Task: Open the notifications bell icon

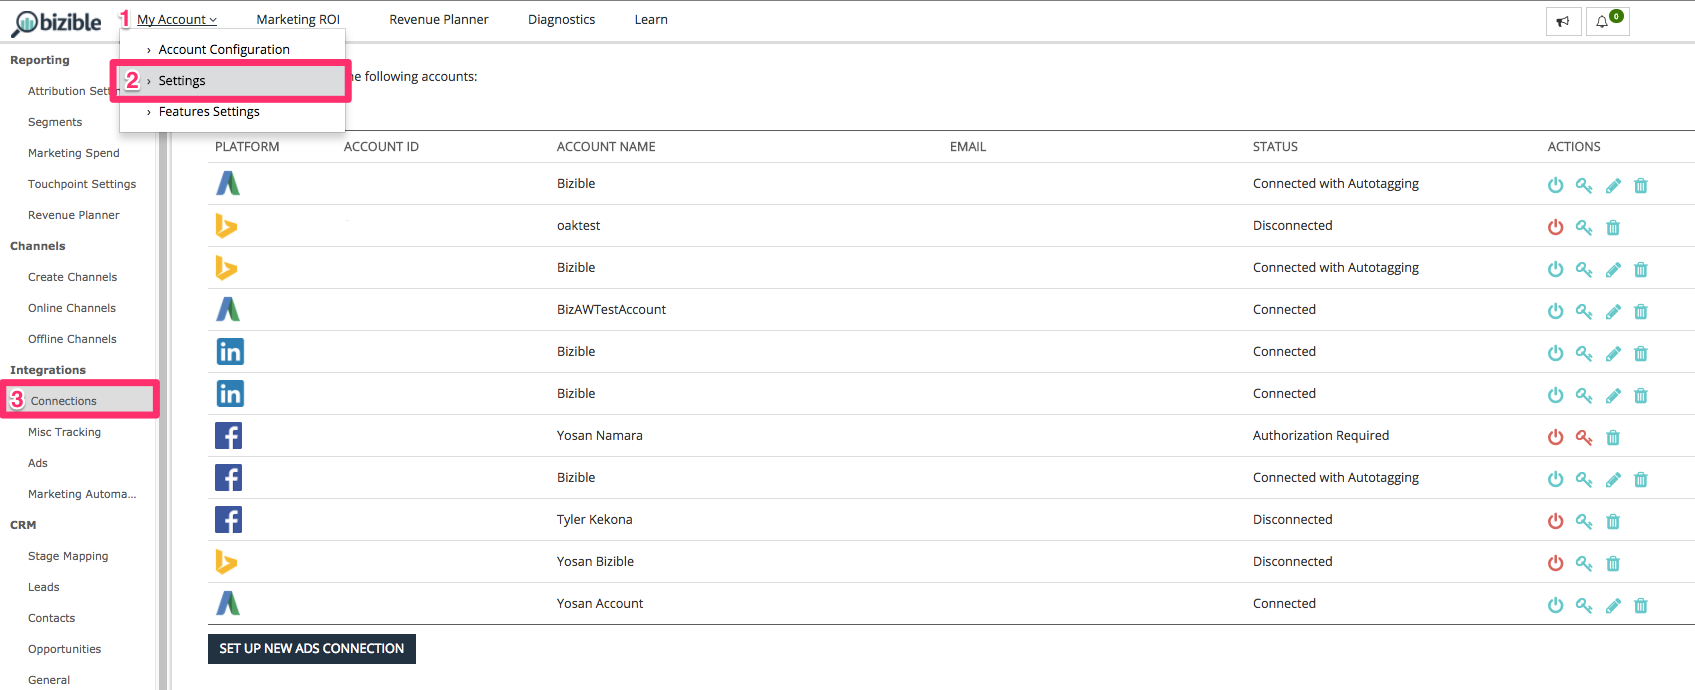Action: (1603, 21)
